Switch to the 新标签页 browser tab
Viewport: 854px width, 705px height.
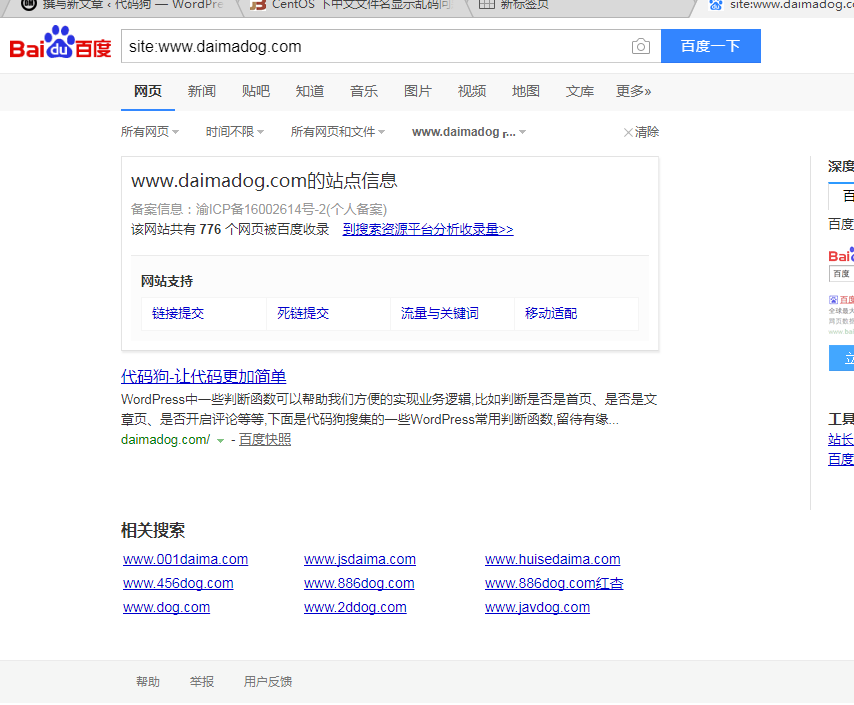pos(580,5)
